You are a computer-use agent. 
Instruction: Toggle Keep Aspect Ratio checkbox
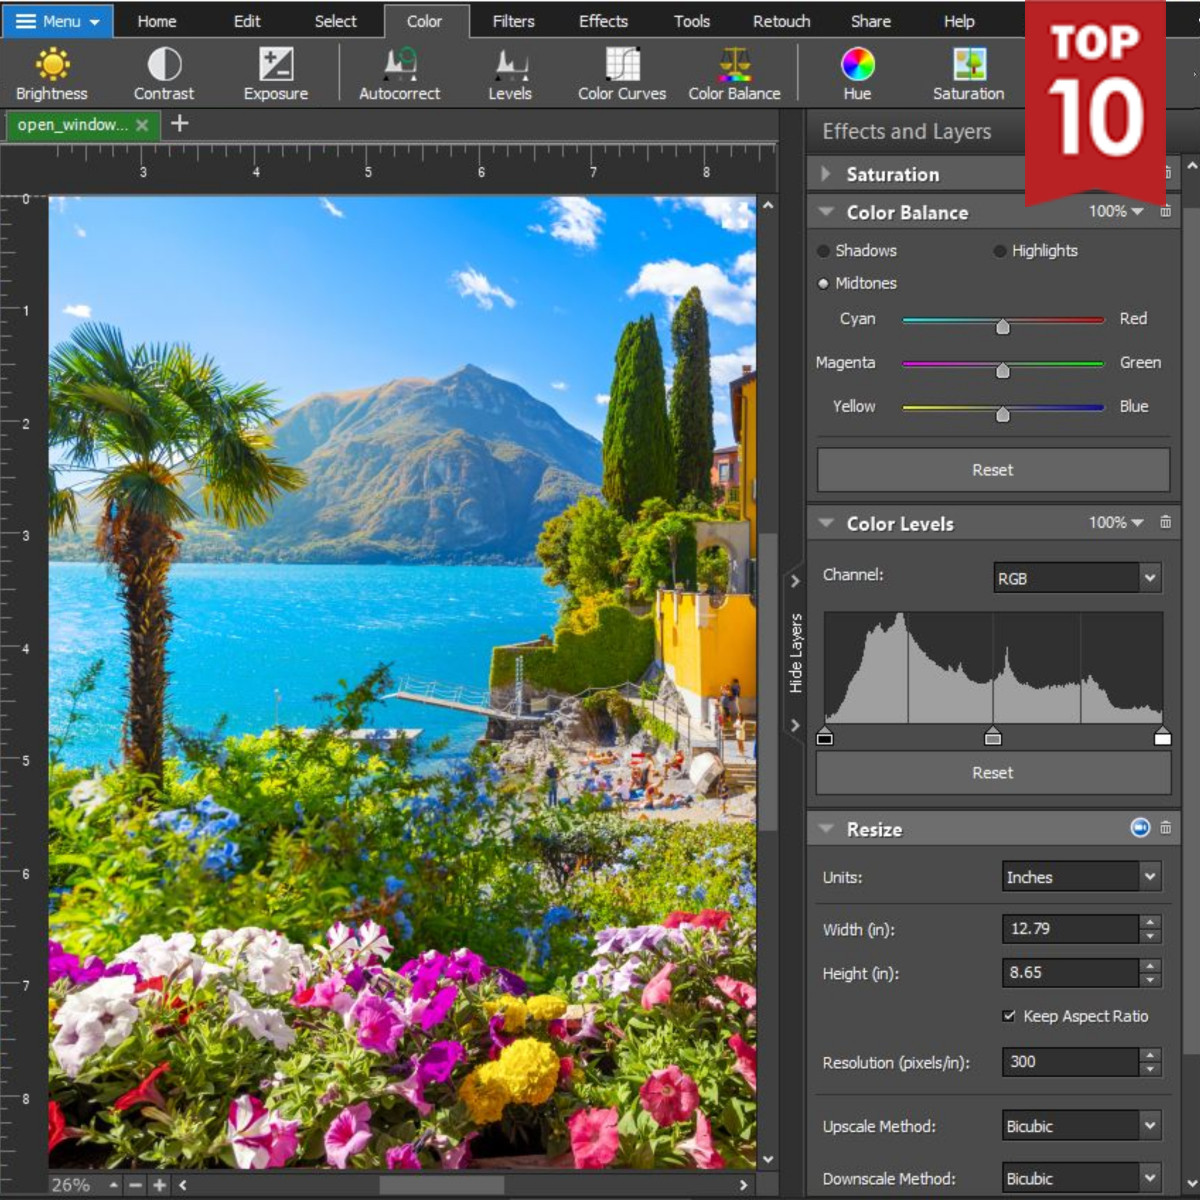coord(1009,1016)
